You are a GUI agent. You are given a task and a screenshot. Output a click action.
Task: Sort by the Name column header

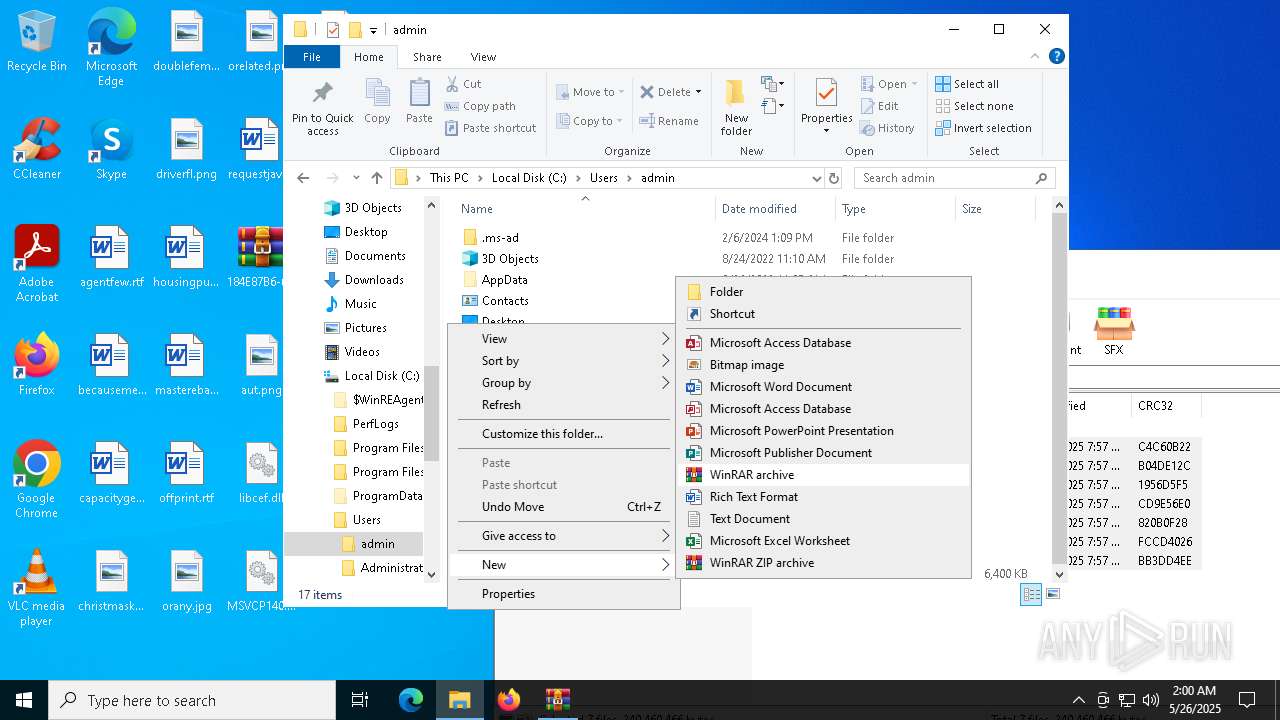pos(585,209)
